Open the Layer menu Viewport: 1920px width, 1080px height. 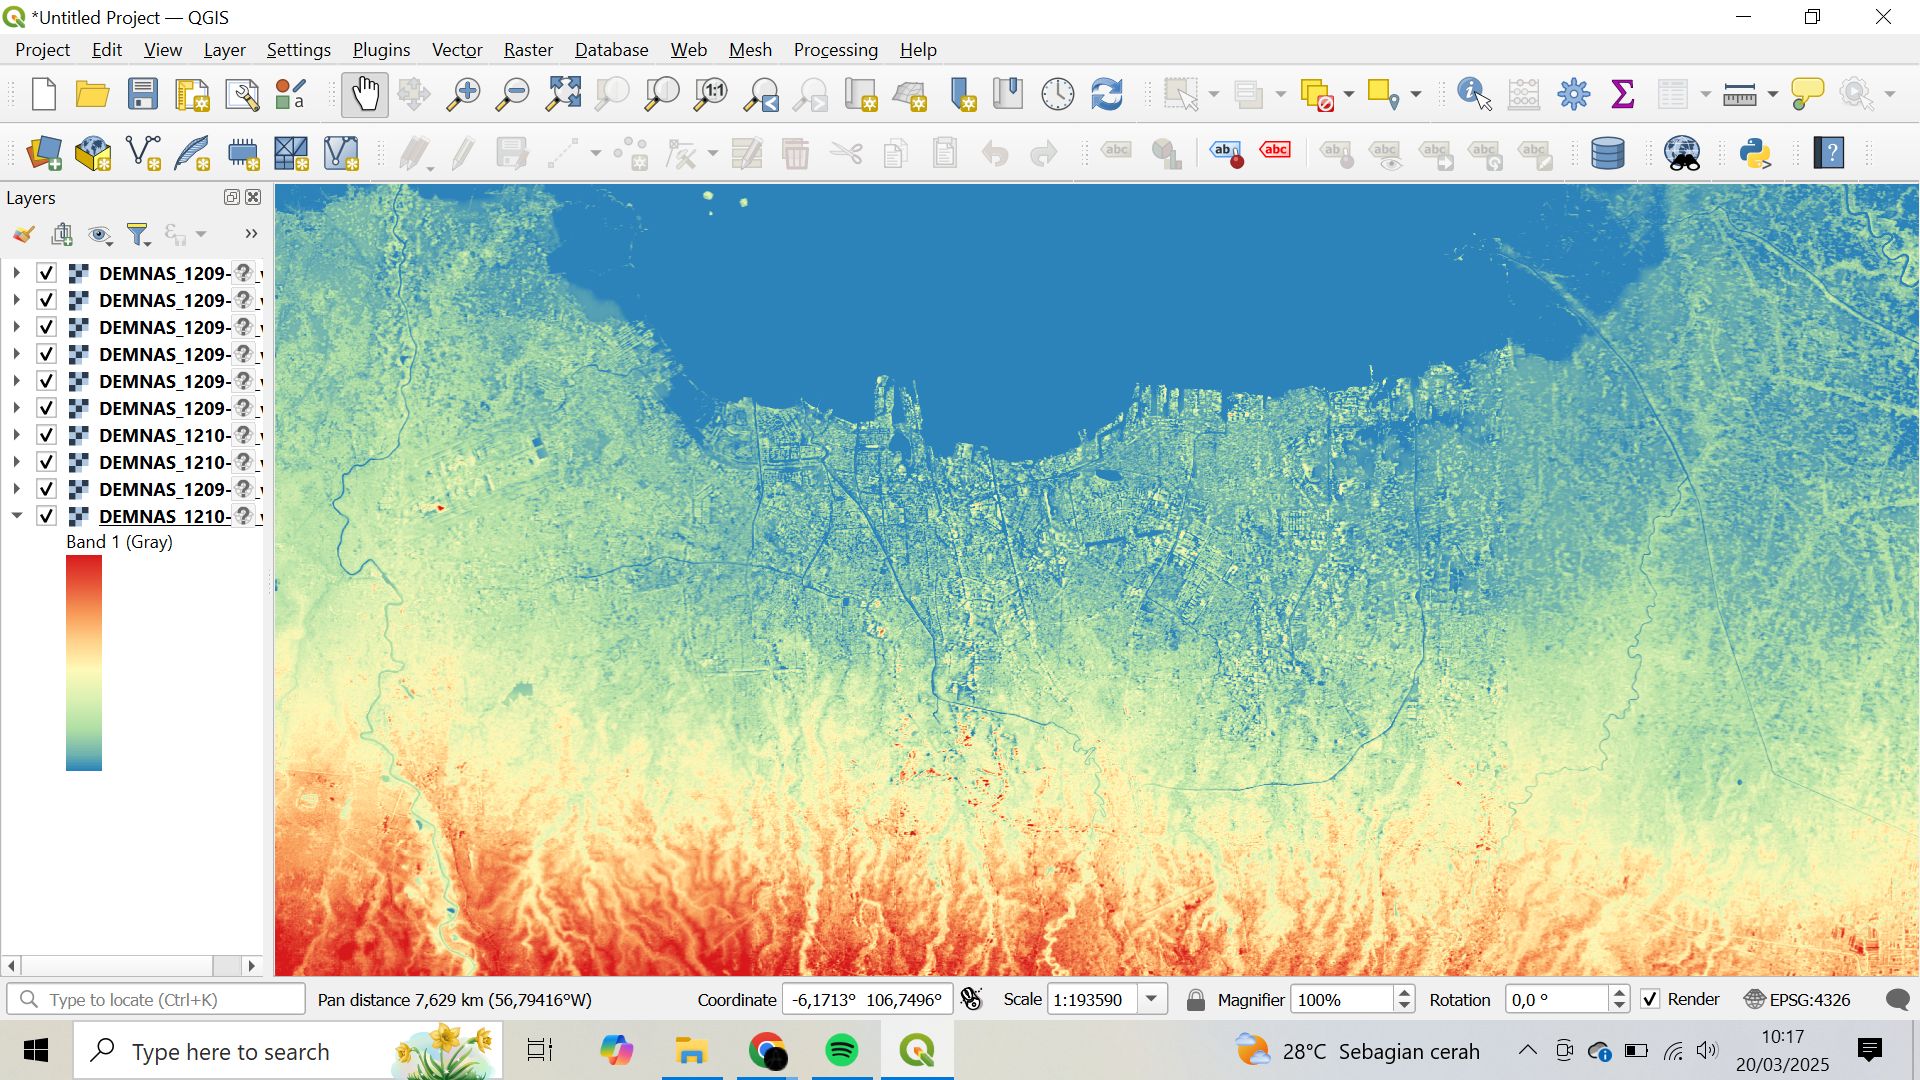point(224,49)
